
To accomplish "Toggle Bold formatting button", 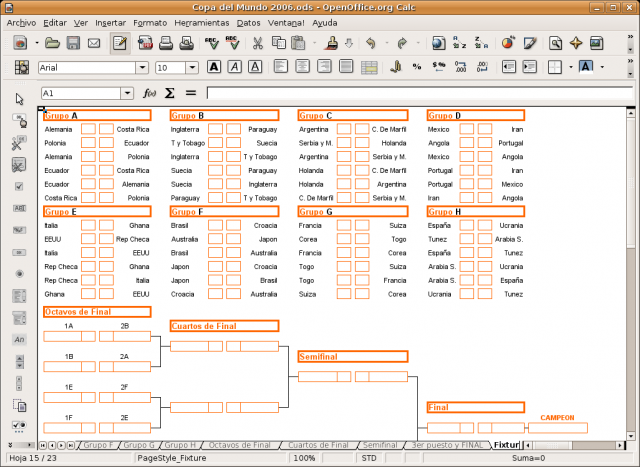I will click(x=214, y=67).
